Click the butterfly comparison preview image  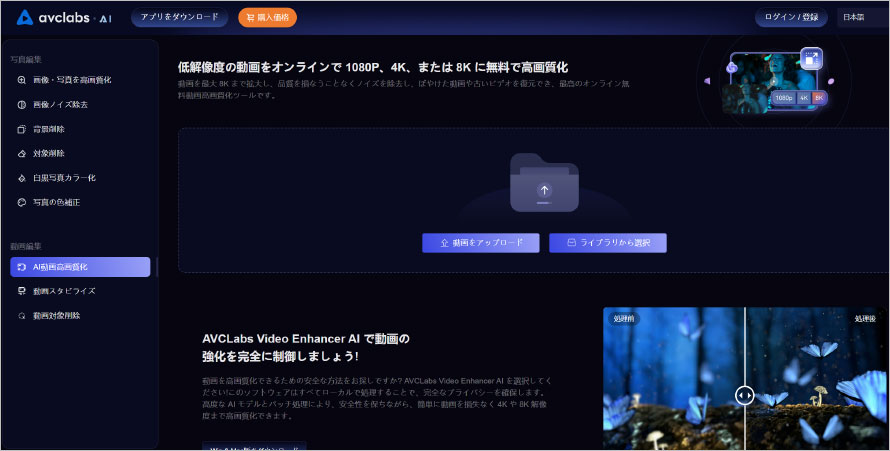[x=746, y=378]
